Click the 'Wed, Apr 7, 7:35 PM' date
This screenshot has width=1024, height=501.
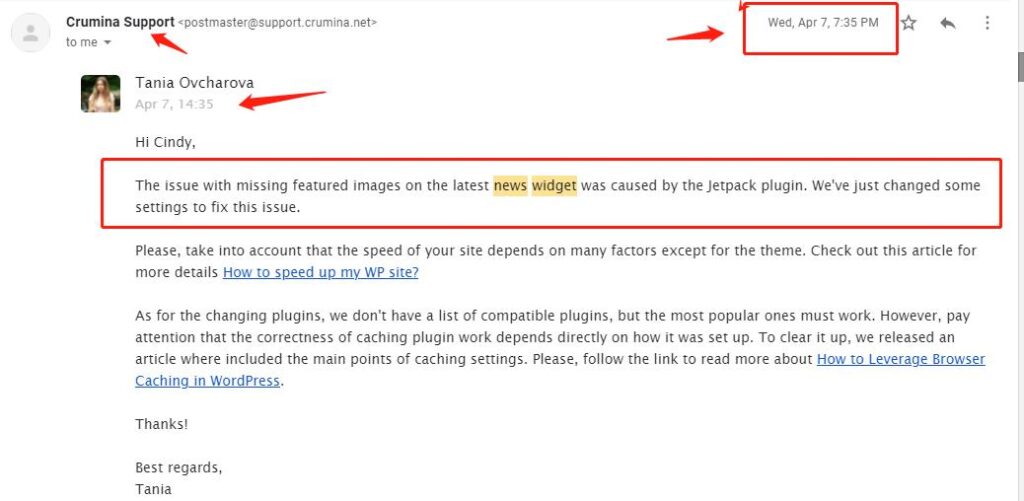click(x=823, y=23)
